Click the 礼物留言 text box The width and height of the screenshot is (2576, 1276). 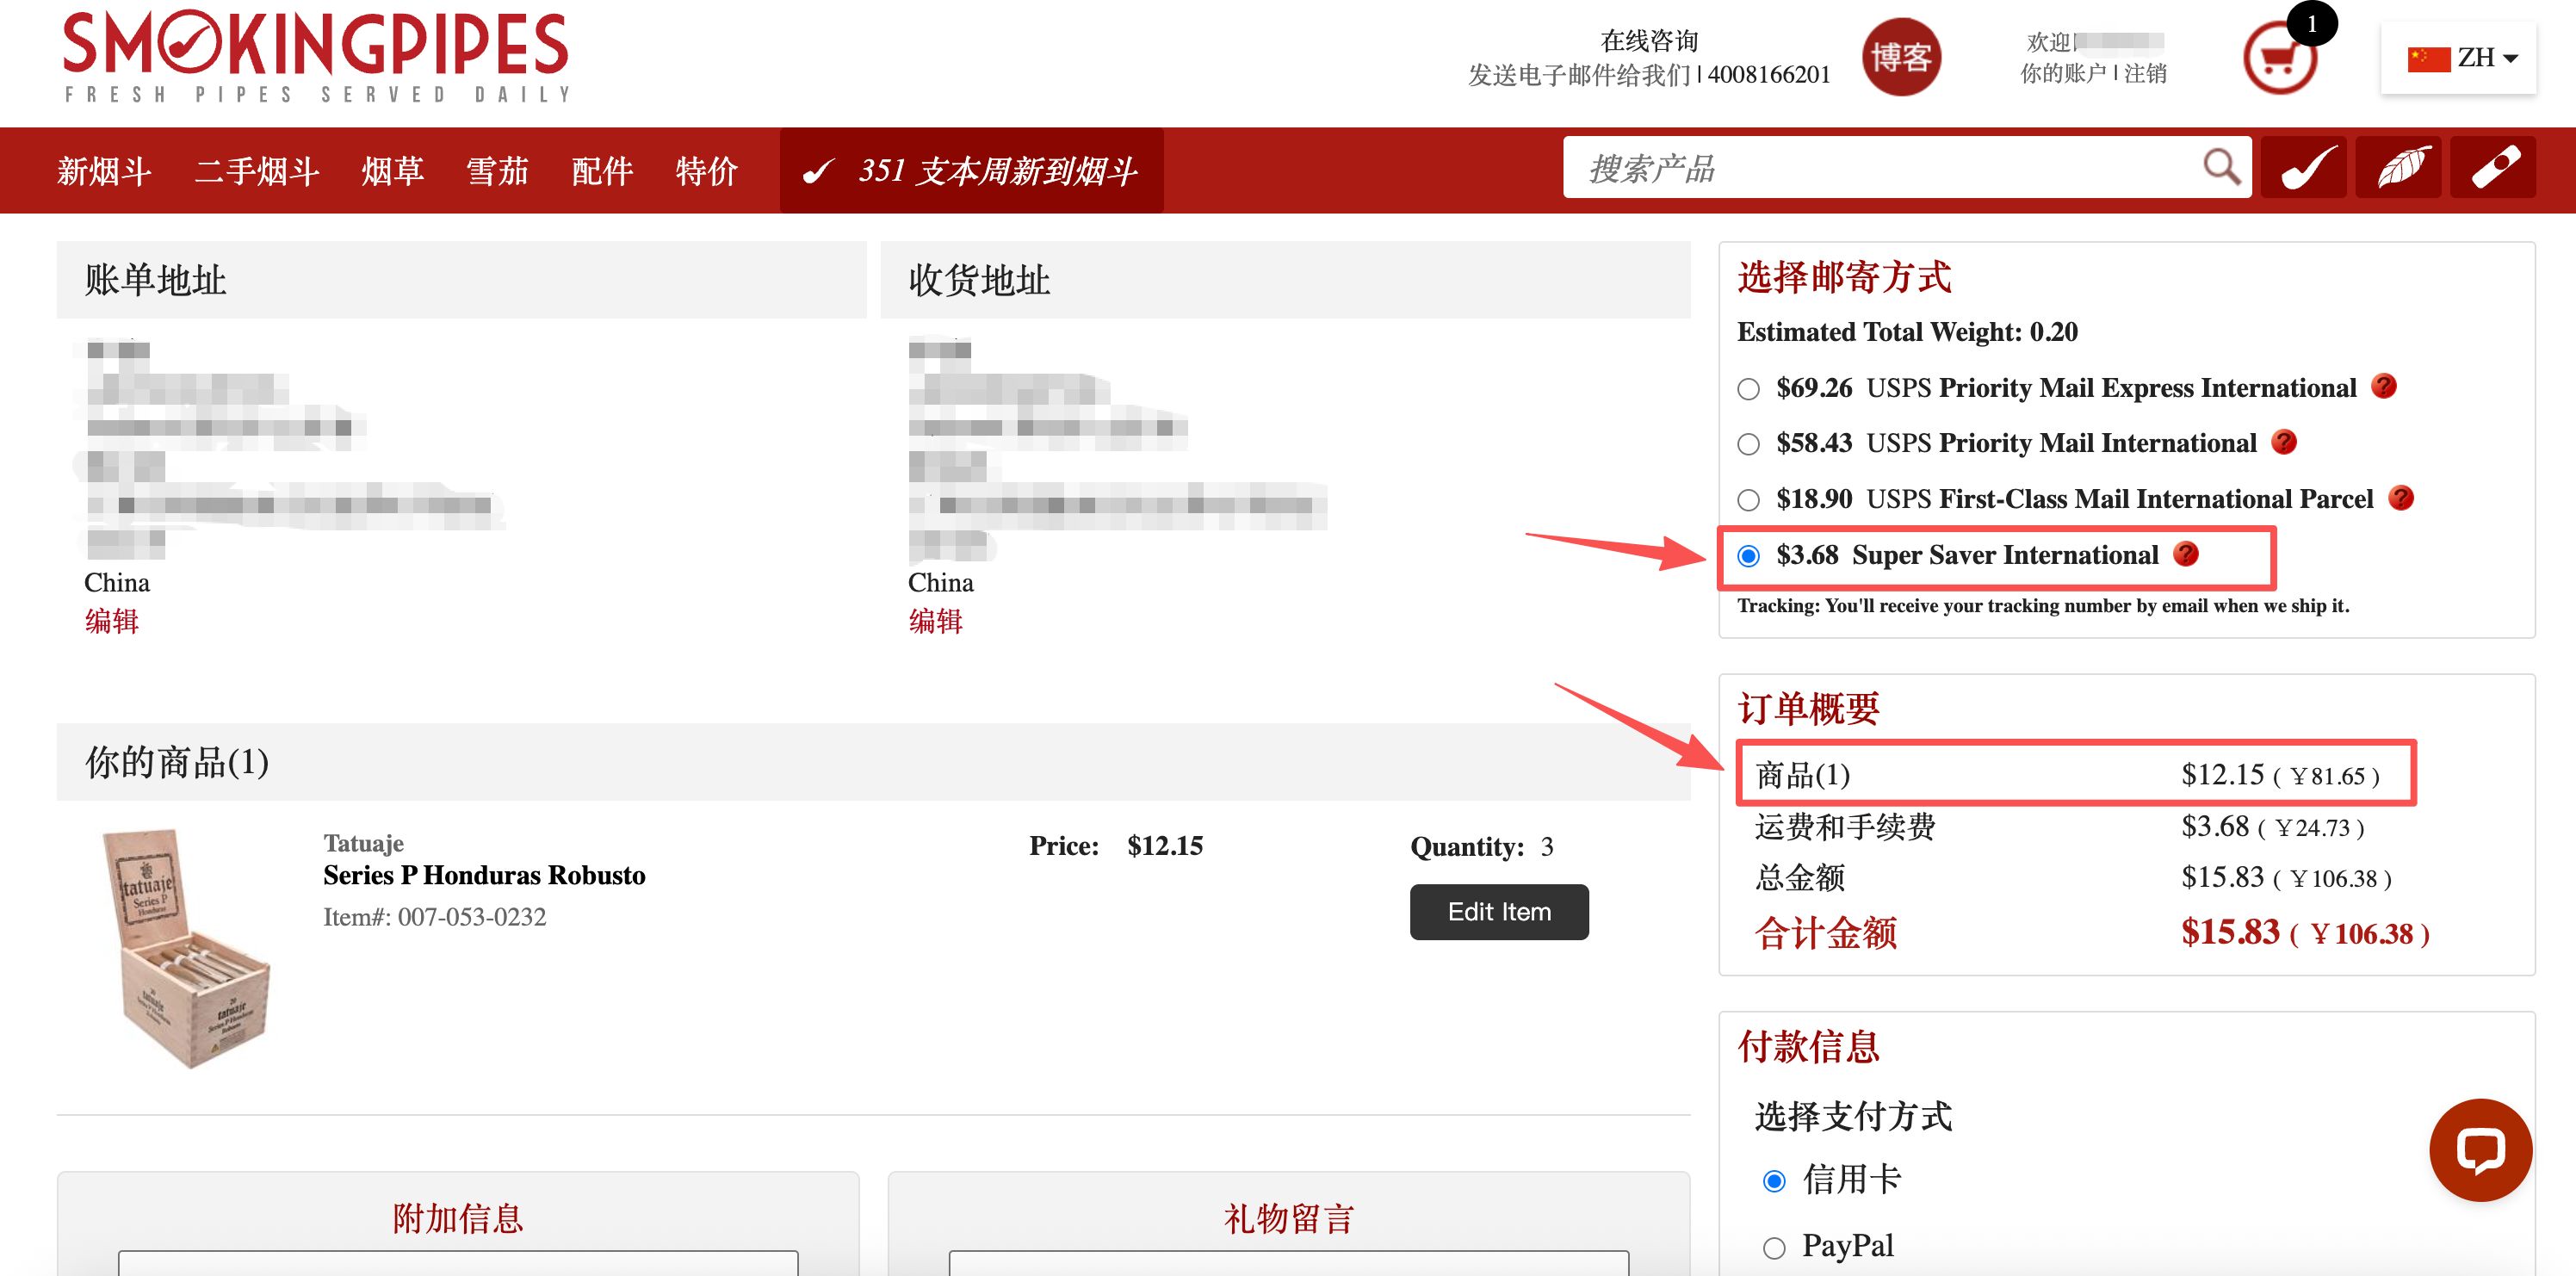coord(1288,1263)
